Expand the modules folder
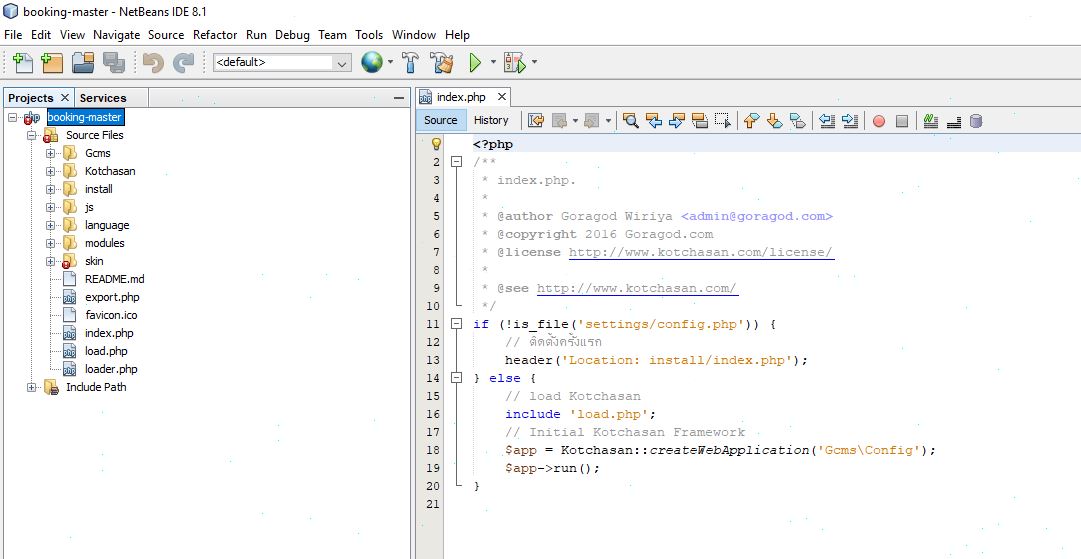Viewport: 1081px width, 559px height. point(50,243)
